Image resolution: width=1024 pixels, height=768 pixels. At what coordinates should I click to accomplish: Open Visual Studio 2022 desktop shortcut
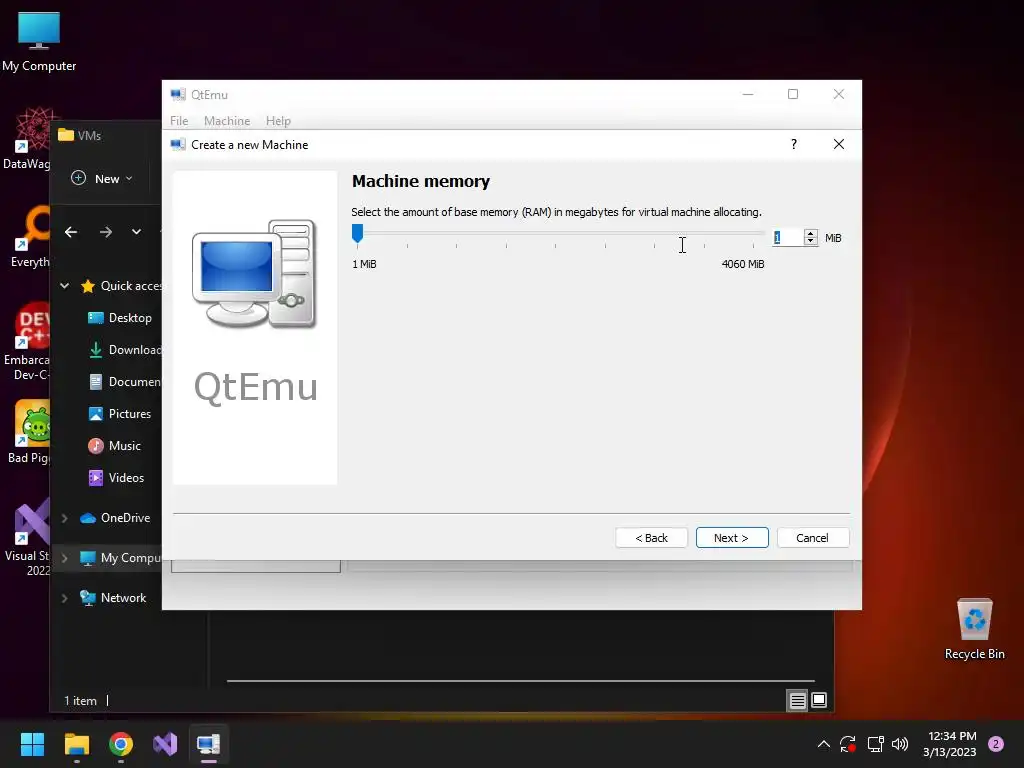27,537
